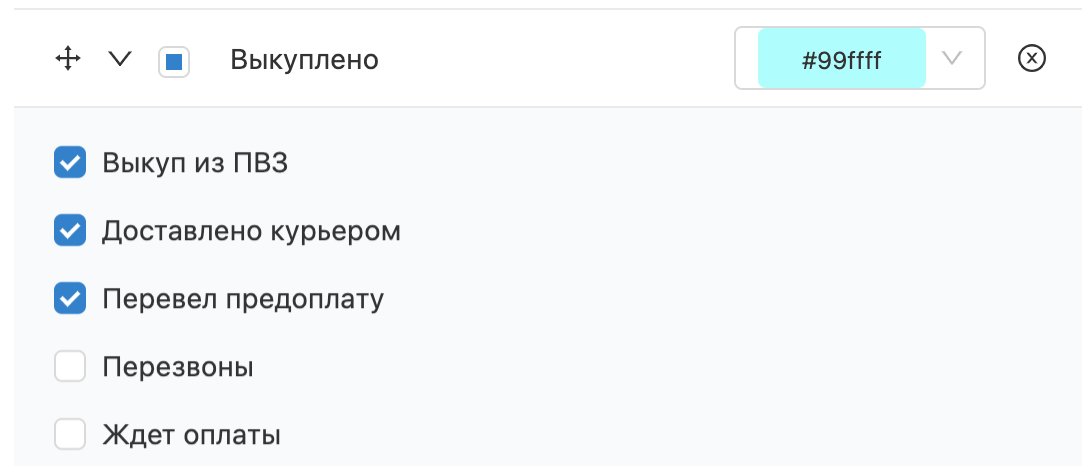
Task: Choose the Перезвоны status label
Action: (x=178, y=367)
